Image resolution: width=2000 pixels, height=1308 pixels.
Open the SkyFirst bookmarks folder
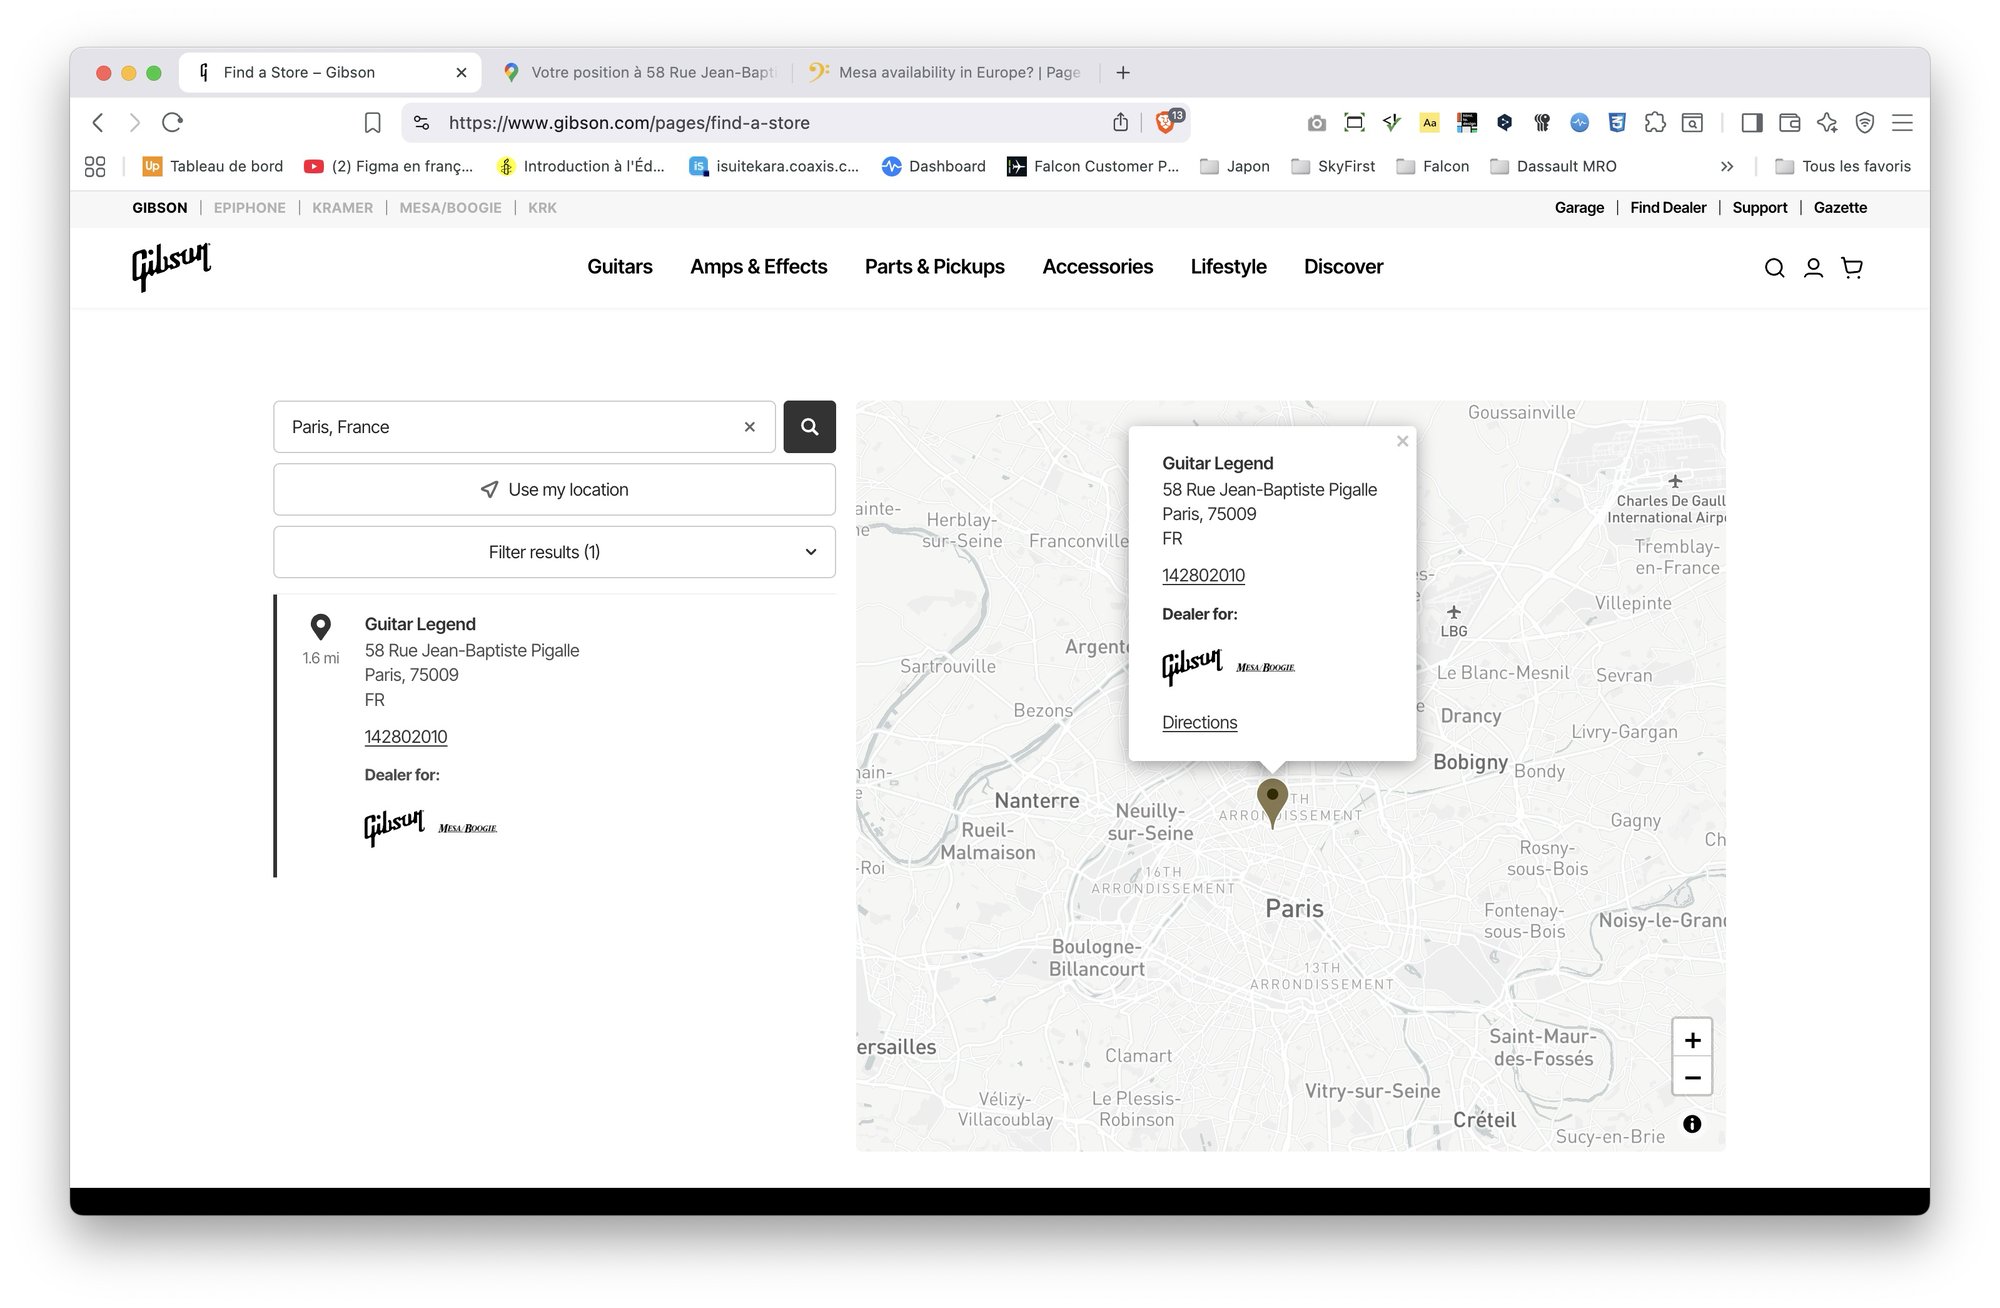point(1333,167)
